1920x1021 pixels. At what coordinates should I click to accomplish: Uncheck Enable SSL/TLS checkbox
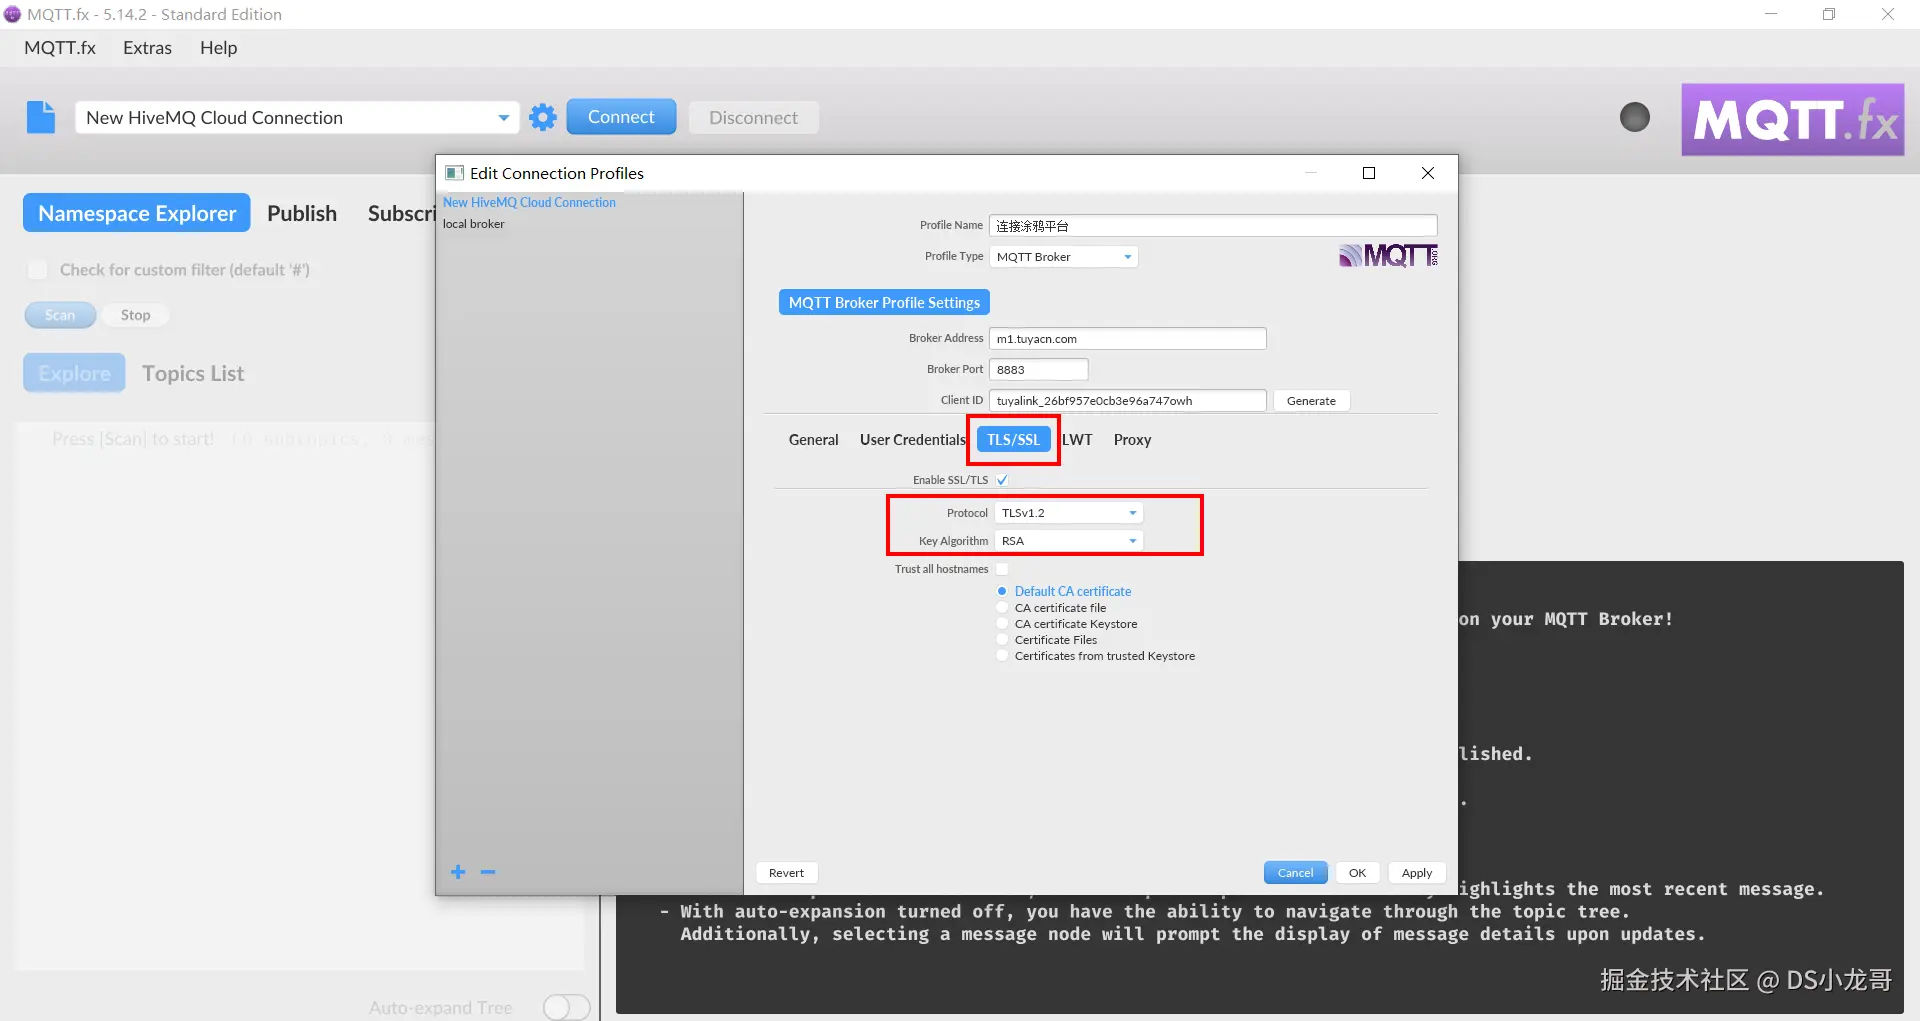pyautogui.click(x=1002, y=480)
